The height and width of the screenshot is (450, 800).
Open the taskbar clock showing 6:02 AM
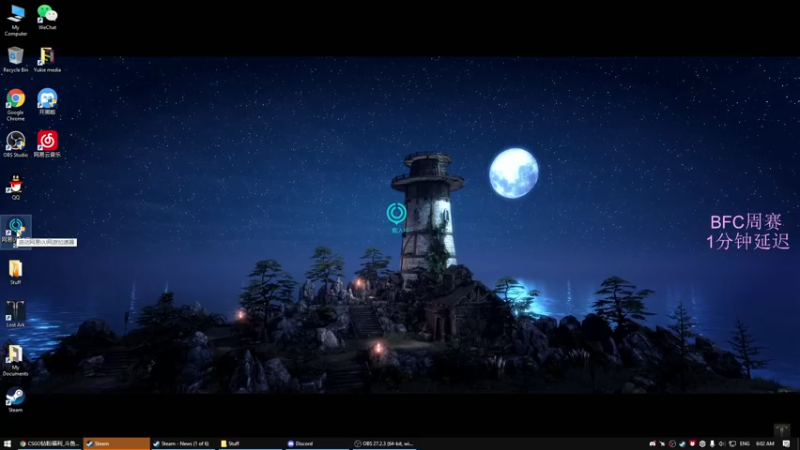point(765,444)
